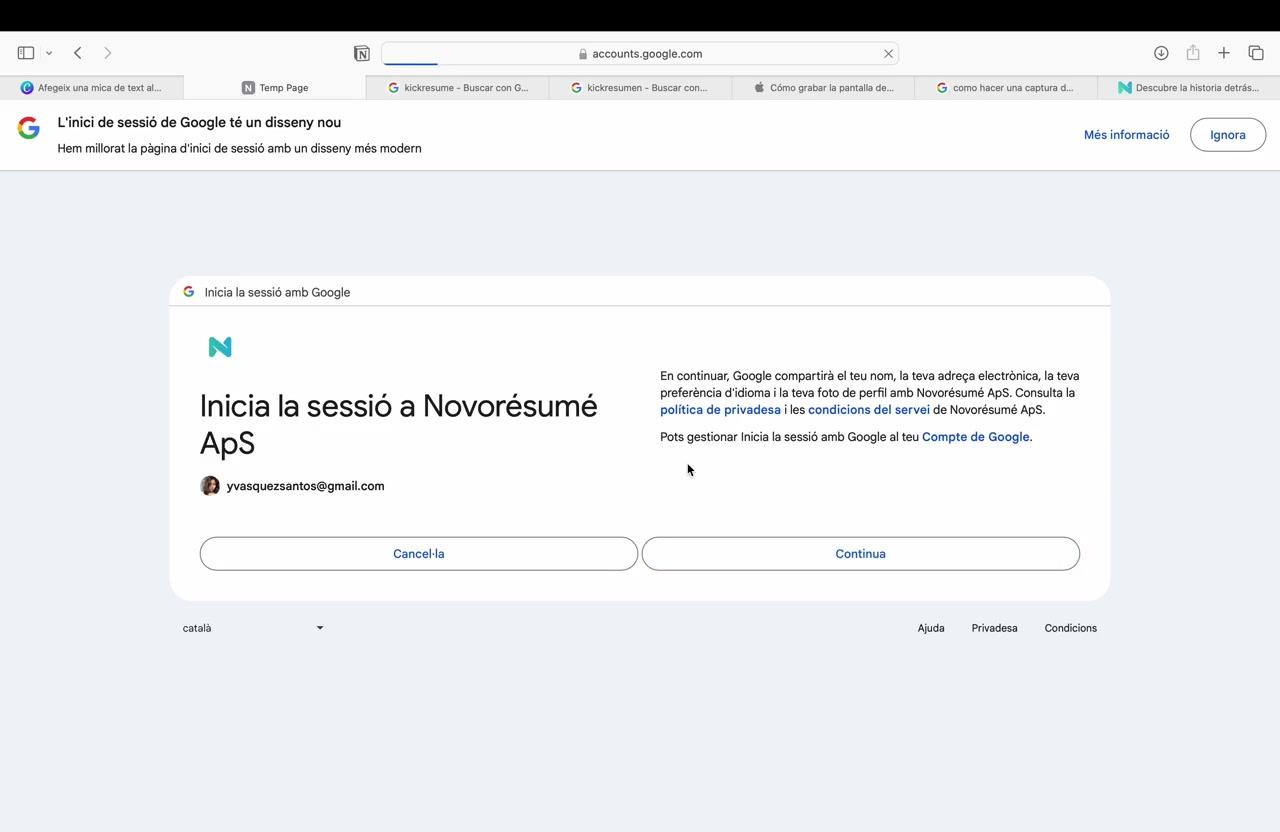
Task: Select the yvasquezsantos@gmail.com account
Action: (x=292, y=486)
